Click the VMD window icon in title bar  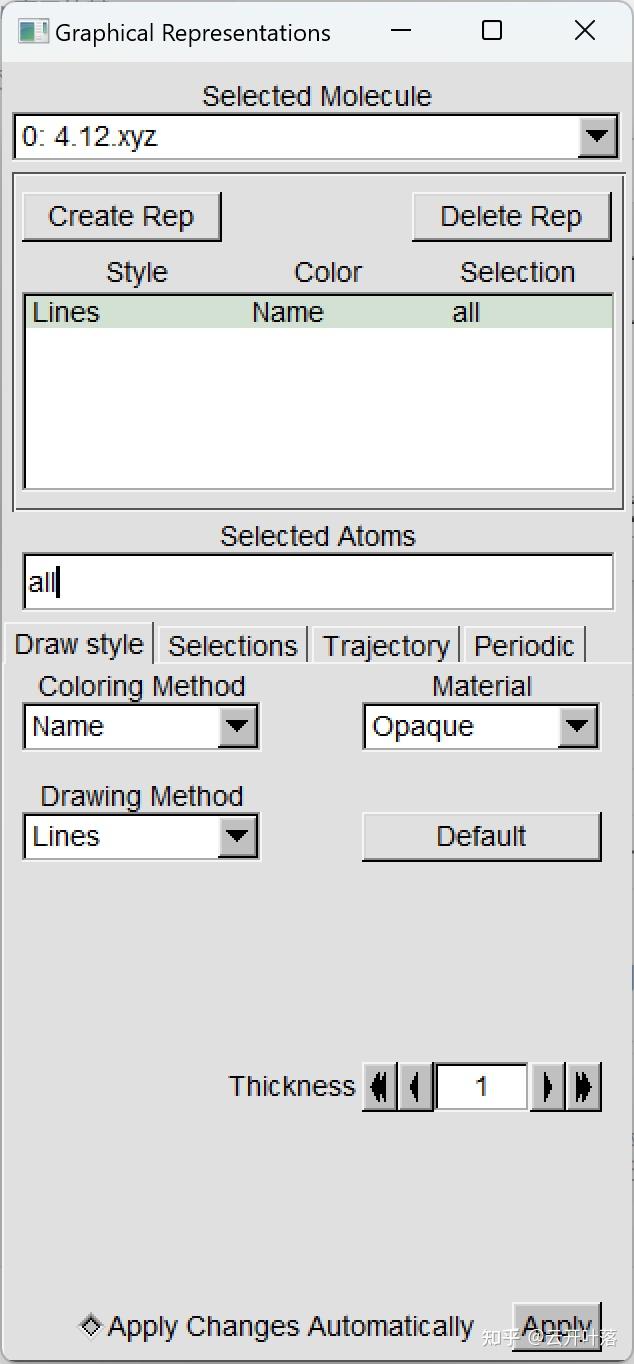click(x=33, y=32)
